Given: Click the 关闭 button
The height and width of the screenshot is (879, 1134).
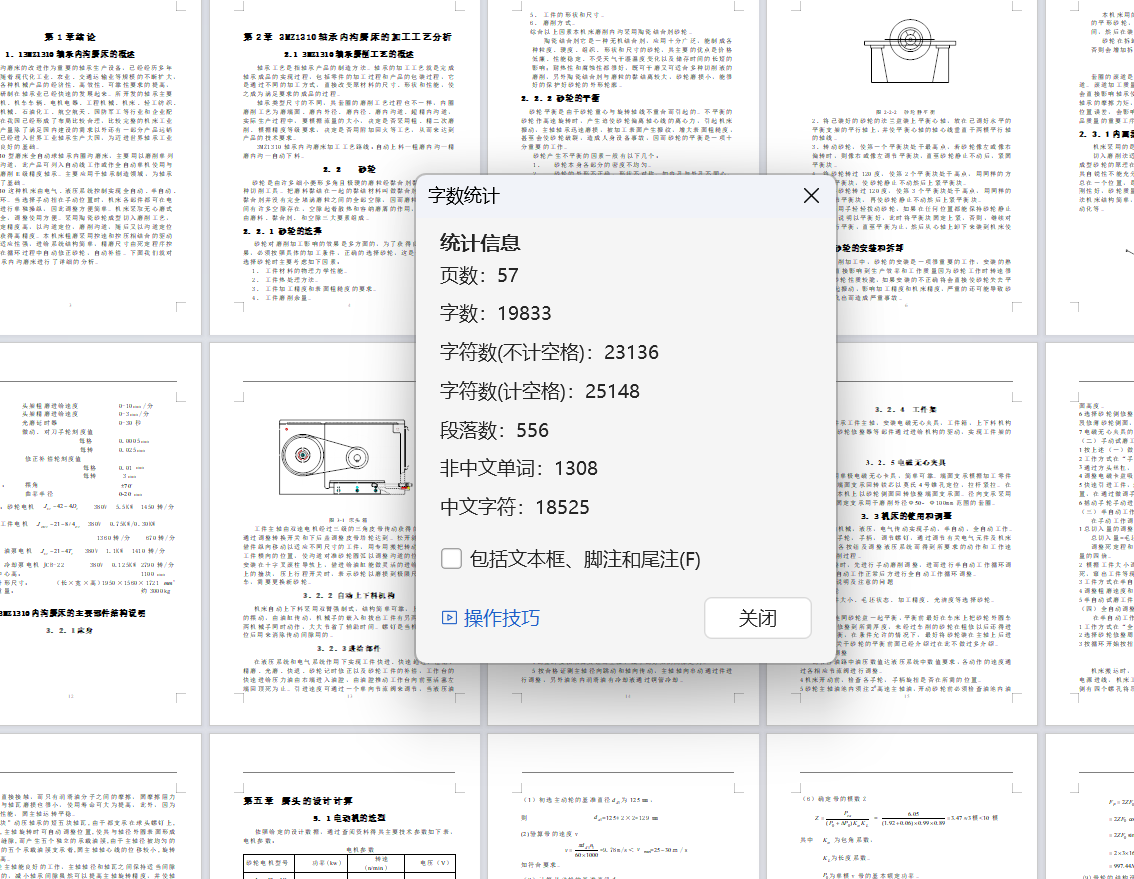Looking at the screenshot, I should pyautogui.click(x=757, y=618).
